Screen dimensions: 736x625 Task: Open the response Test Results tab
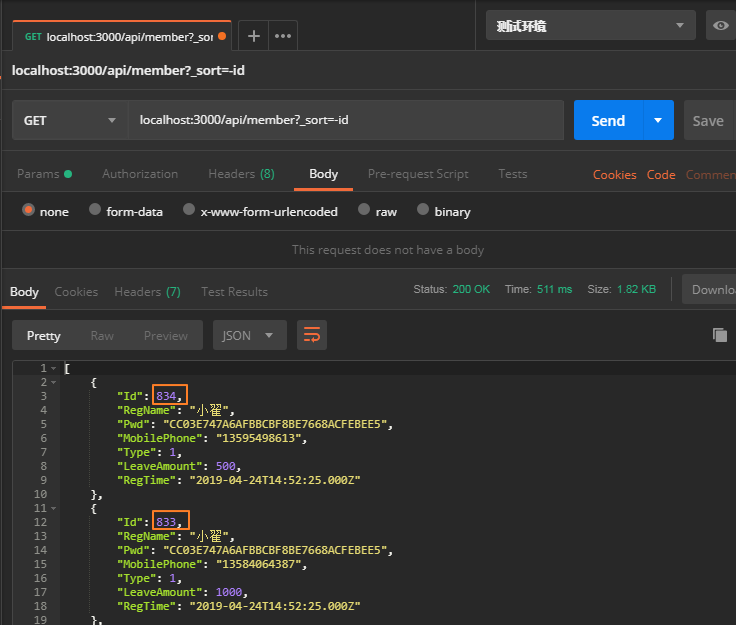234,292
